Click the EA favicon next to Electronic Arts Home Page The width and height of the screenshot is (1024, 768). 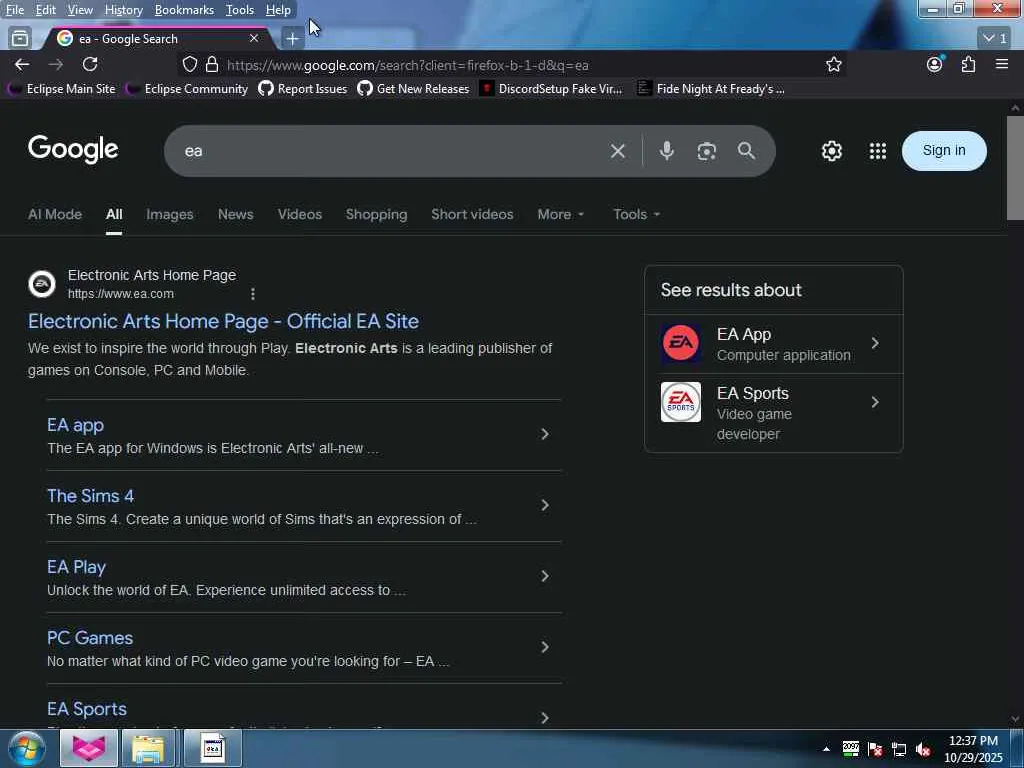[42, 284]
